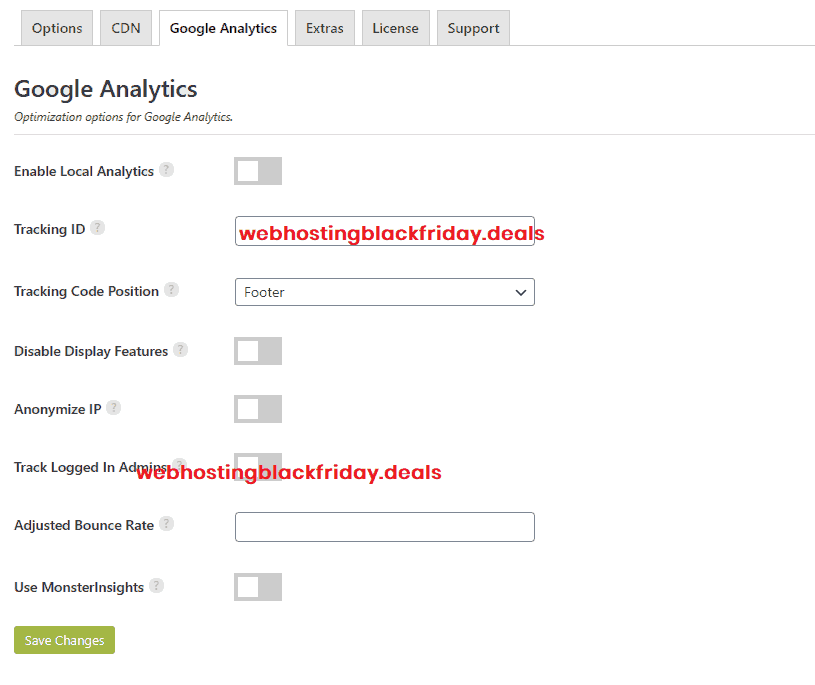Image resolution: width=815 pixels, height=685 pixels.
Task: Open the Options tab
Action: (57, 28)
